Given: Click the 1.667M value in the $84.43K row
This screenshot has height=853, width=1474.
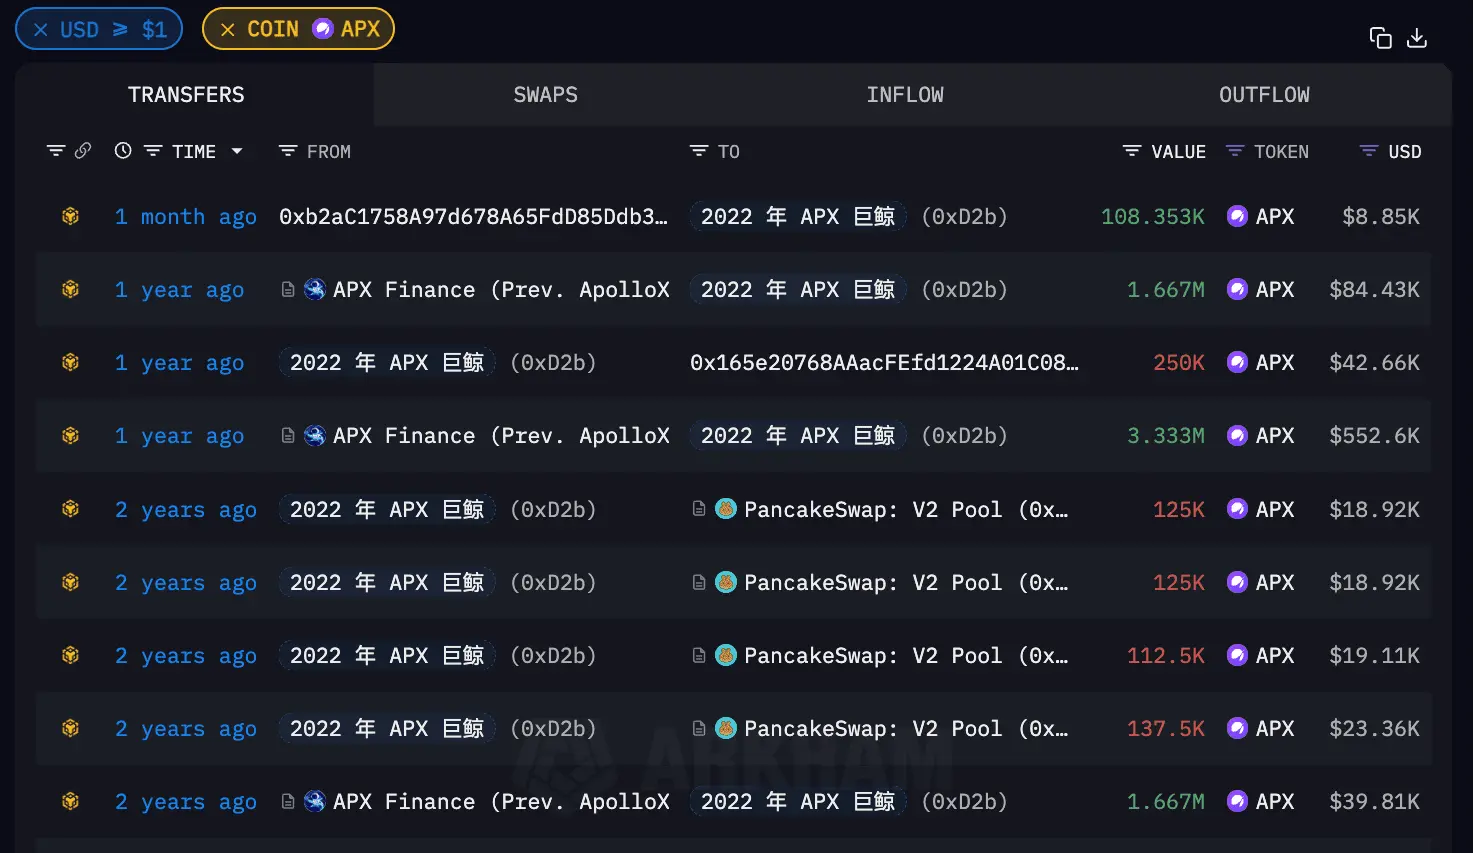Looking at the screenshot, I should [1166, 290].
